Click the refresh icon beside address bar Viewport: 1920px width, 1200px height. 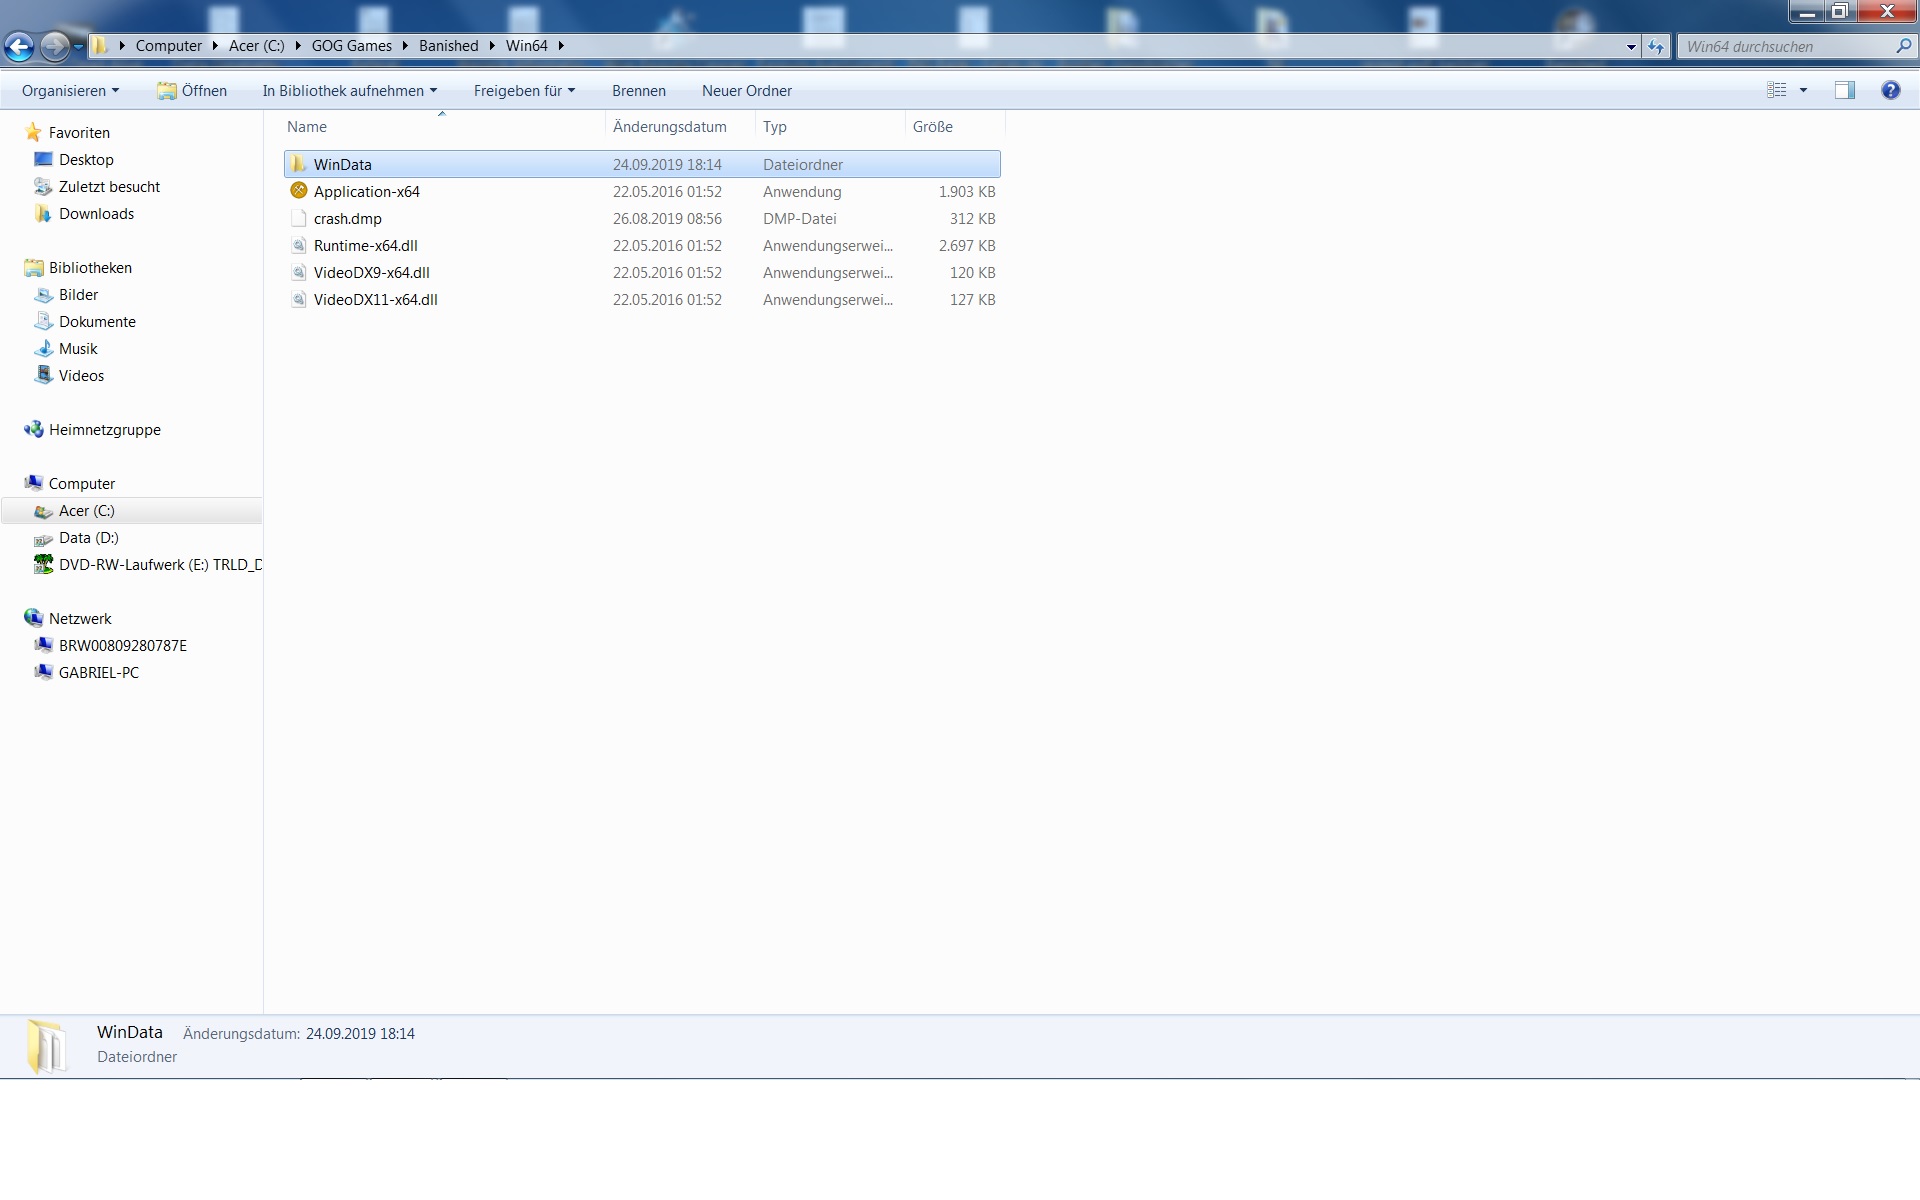[1656, 46]
